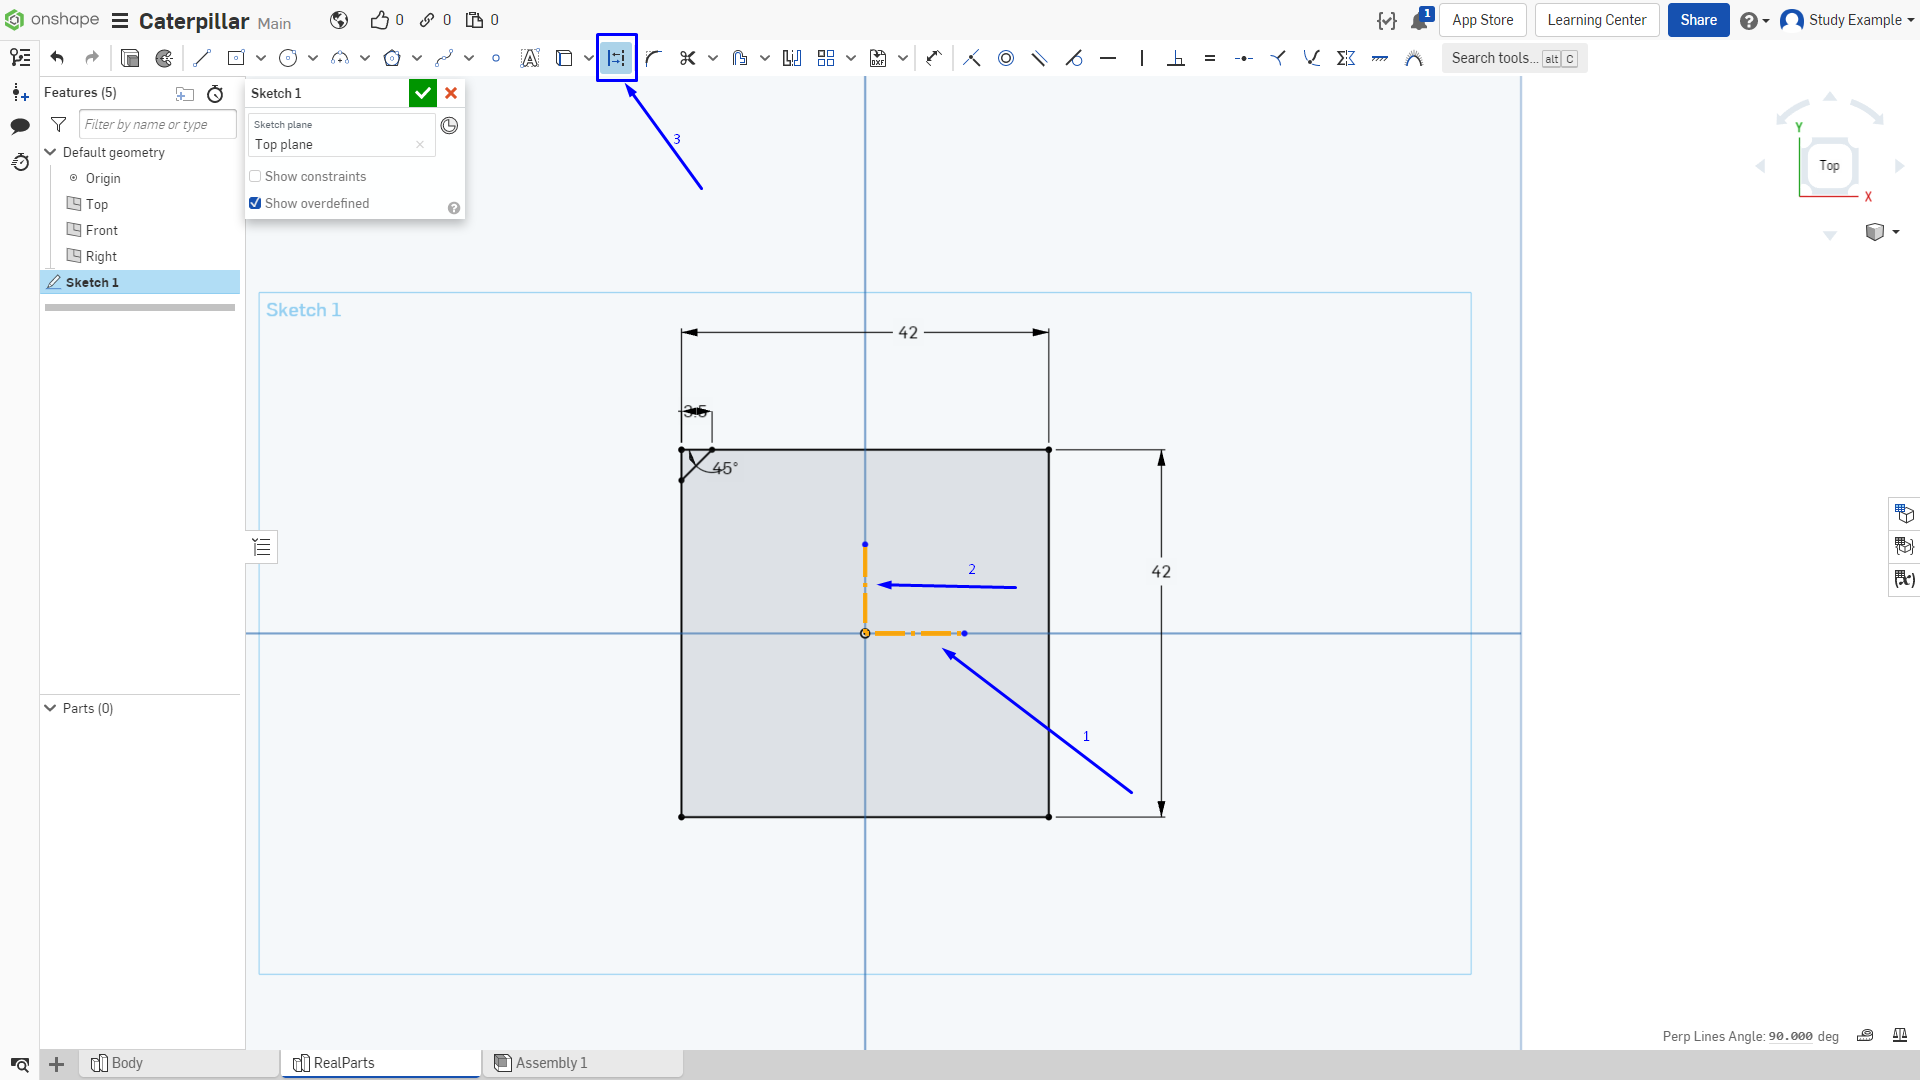Open the polygon tool dropdown arrow
The width and height of the screenshot is (1920, 1080).
417,58
